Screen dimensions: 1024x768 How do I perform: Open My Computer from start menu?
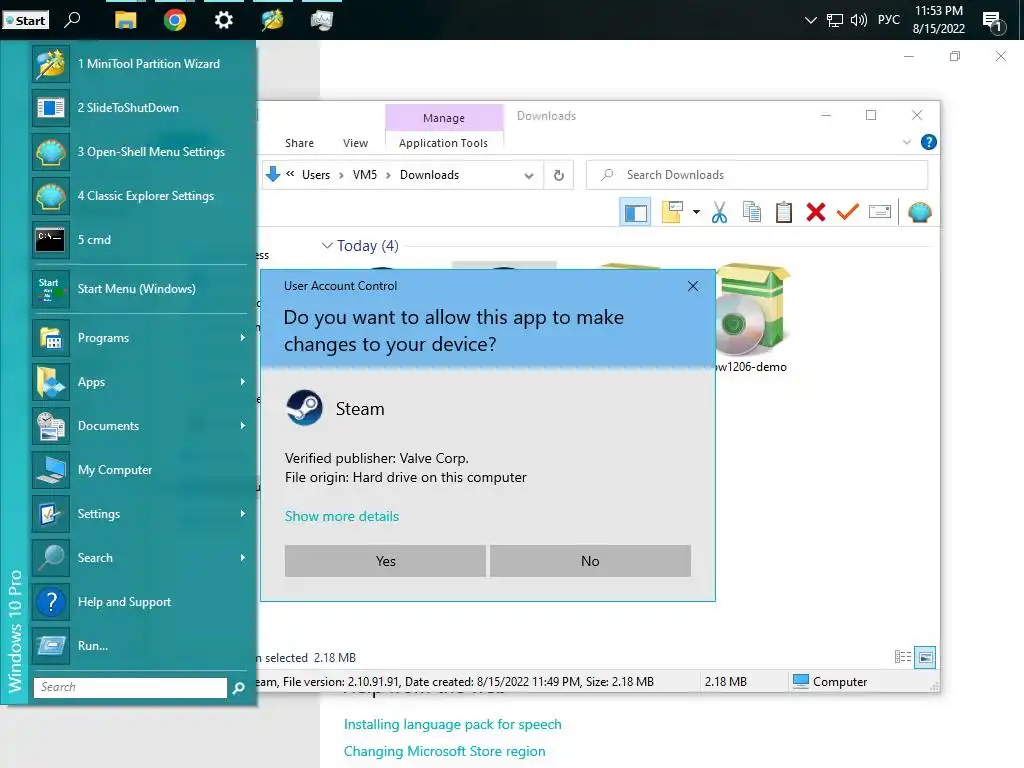140,470
